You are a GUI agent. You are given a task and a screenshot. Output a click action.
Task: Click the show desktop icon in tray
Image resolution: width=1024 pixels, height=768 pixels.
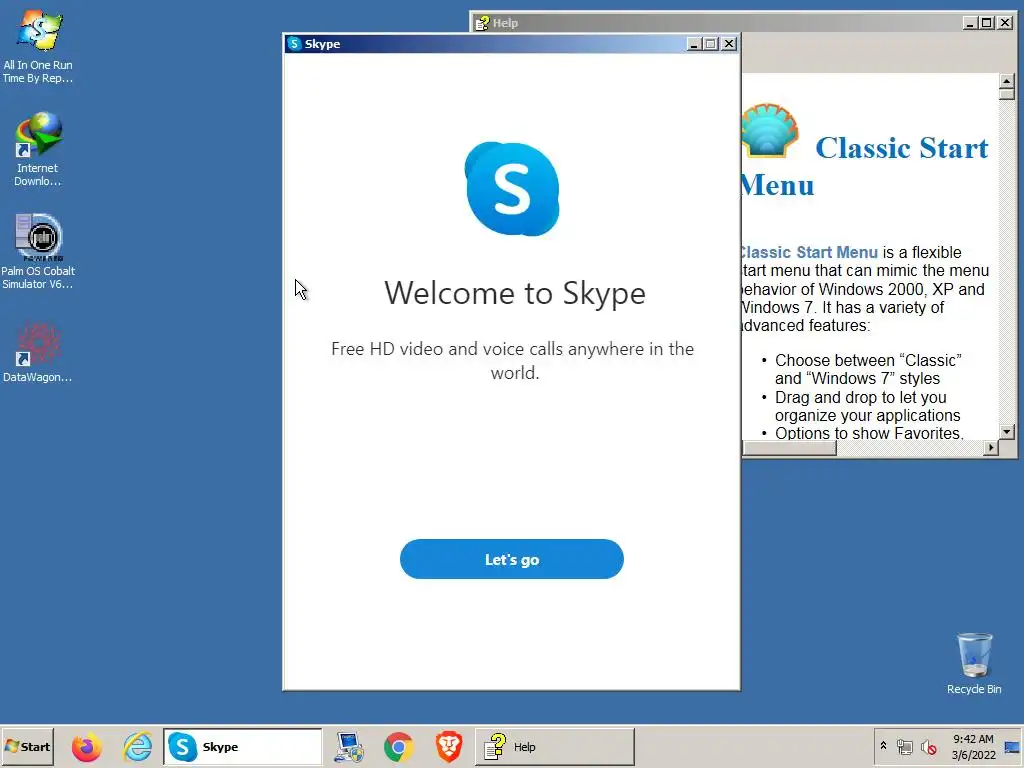click(x=1012, y=746)
